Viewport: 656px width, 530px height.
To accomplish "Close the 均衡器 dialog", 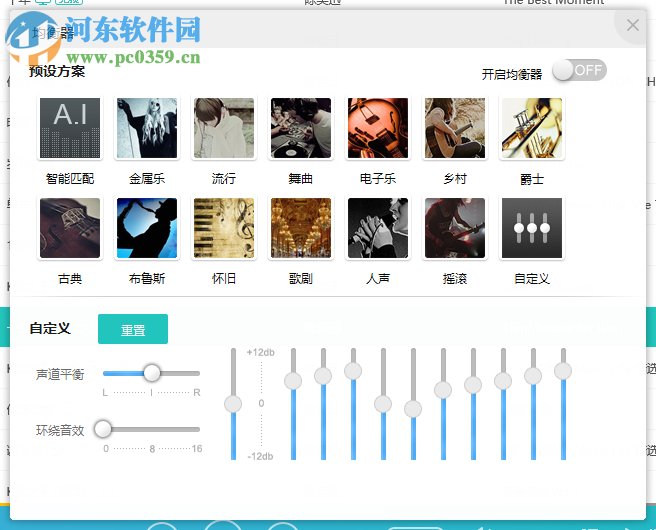I will (x=633, y=25).
